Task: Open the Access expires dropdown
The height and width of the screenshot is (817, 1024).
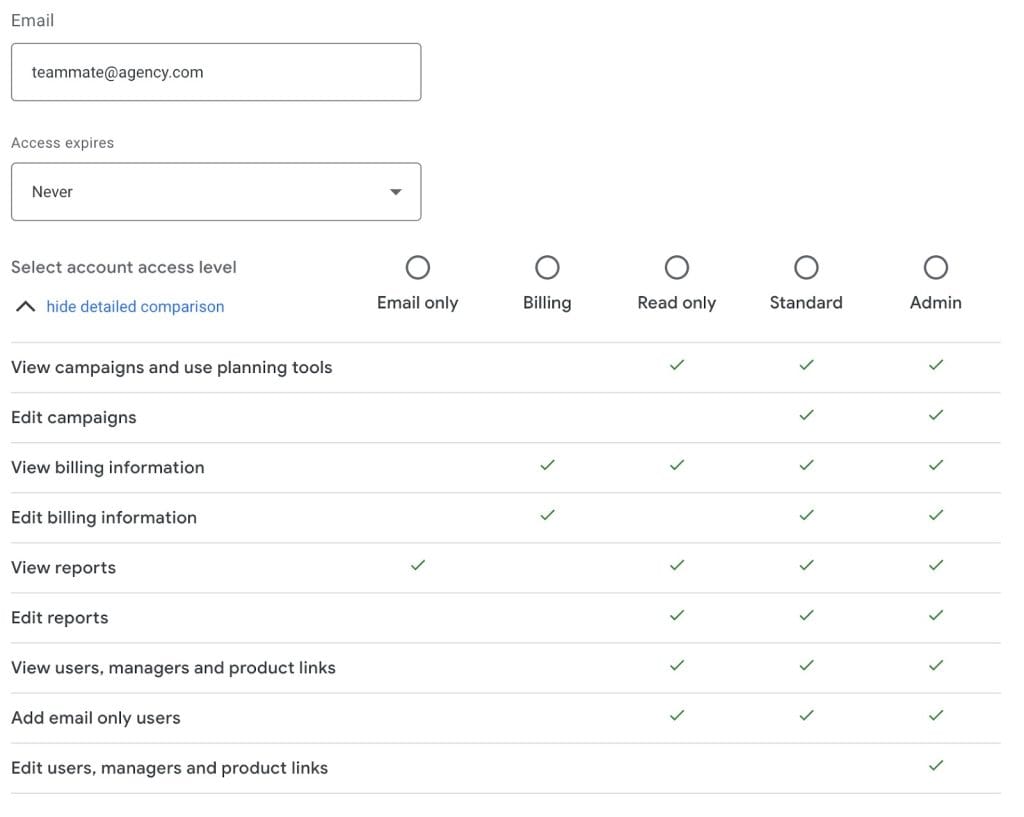Action: click(x=216, y=191)
